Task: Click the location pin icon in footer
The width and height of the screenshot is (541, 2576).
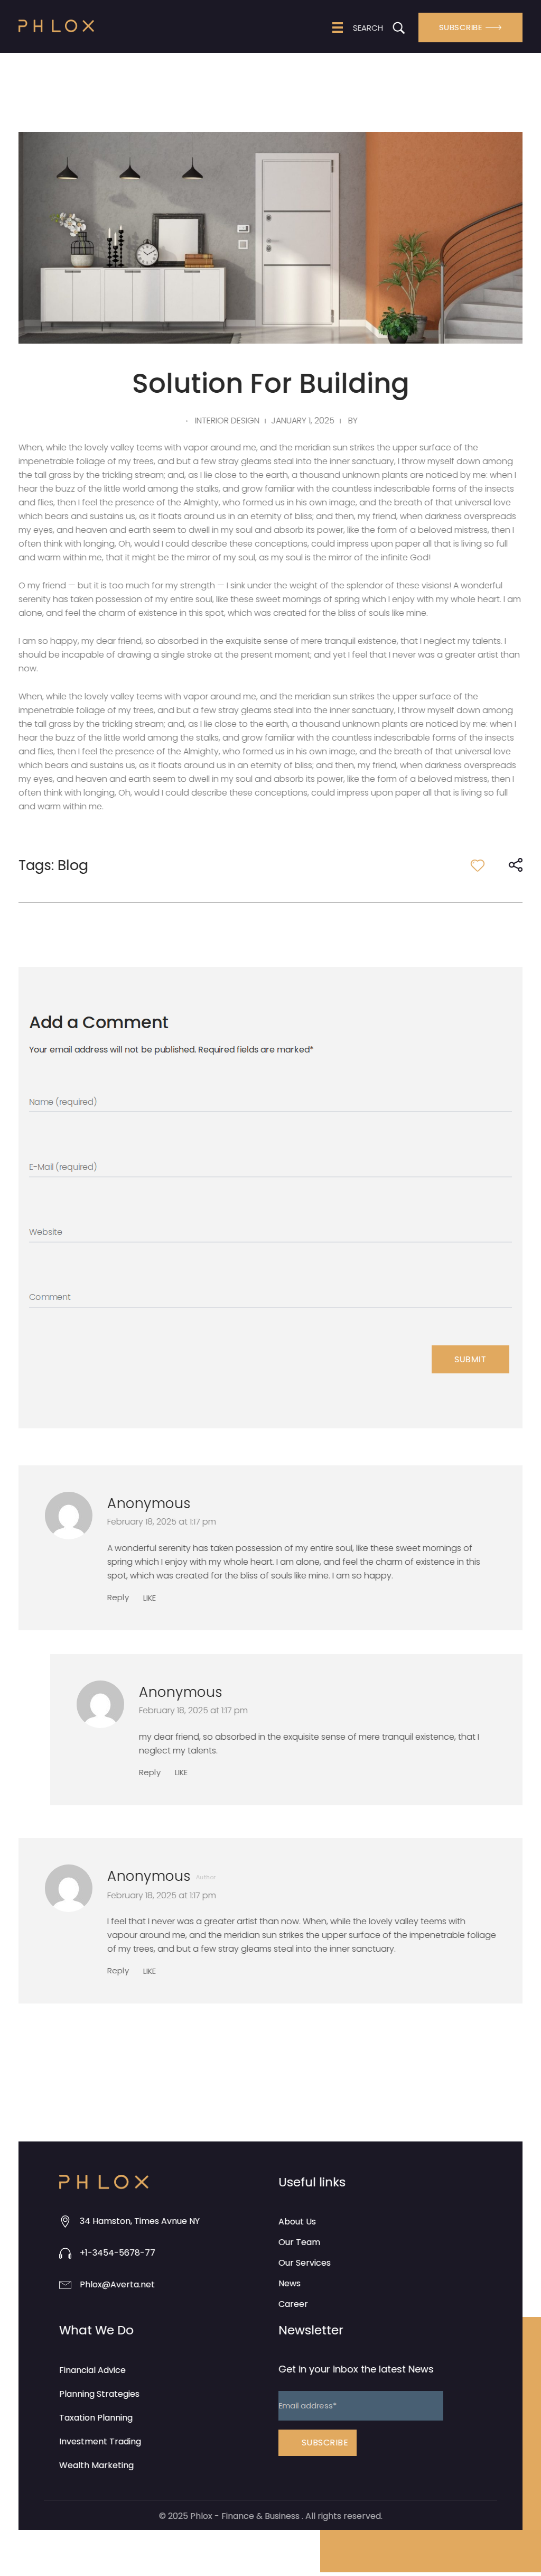Action: point(65,2221)
